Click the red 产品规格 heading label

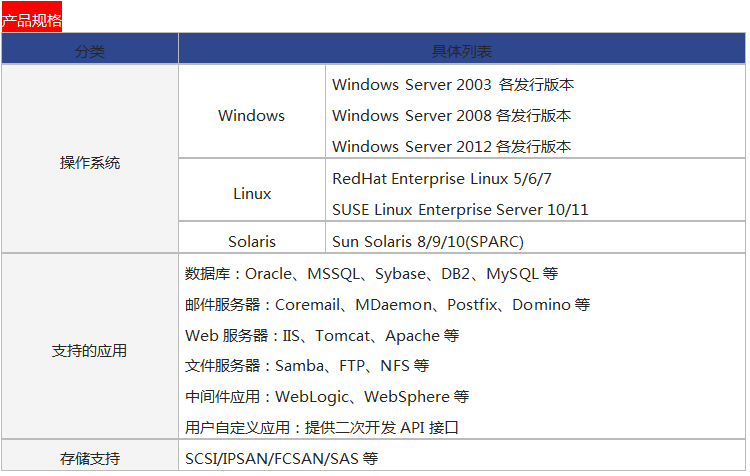32,17
